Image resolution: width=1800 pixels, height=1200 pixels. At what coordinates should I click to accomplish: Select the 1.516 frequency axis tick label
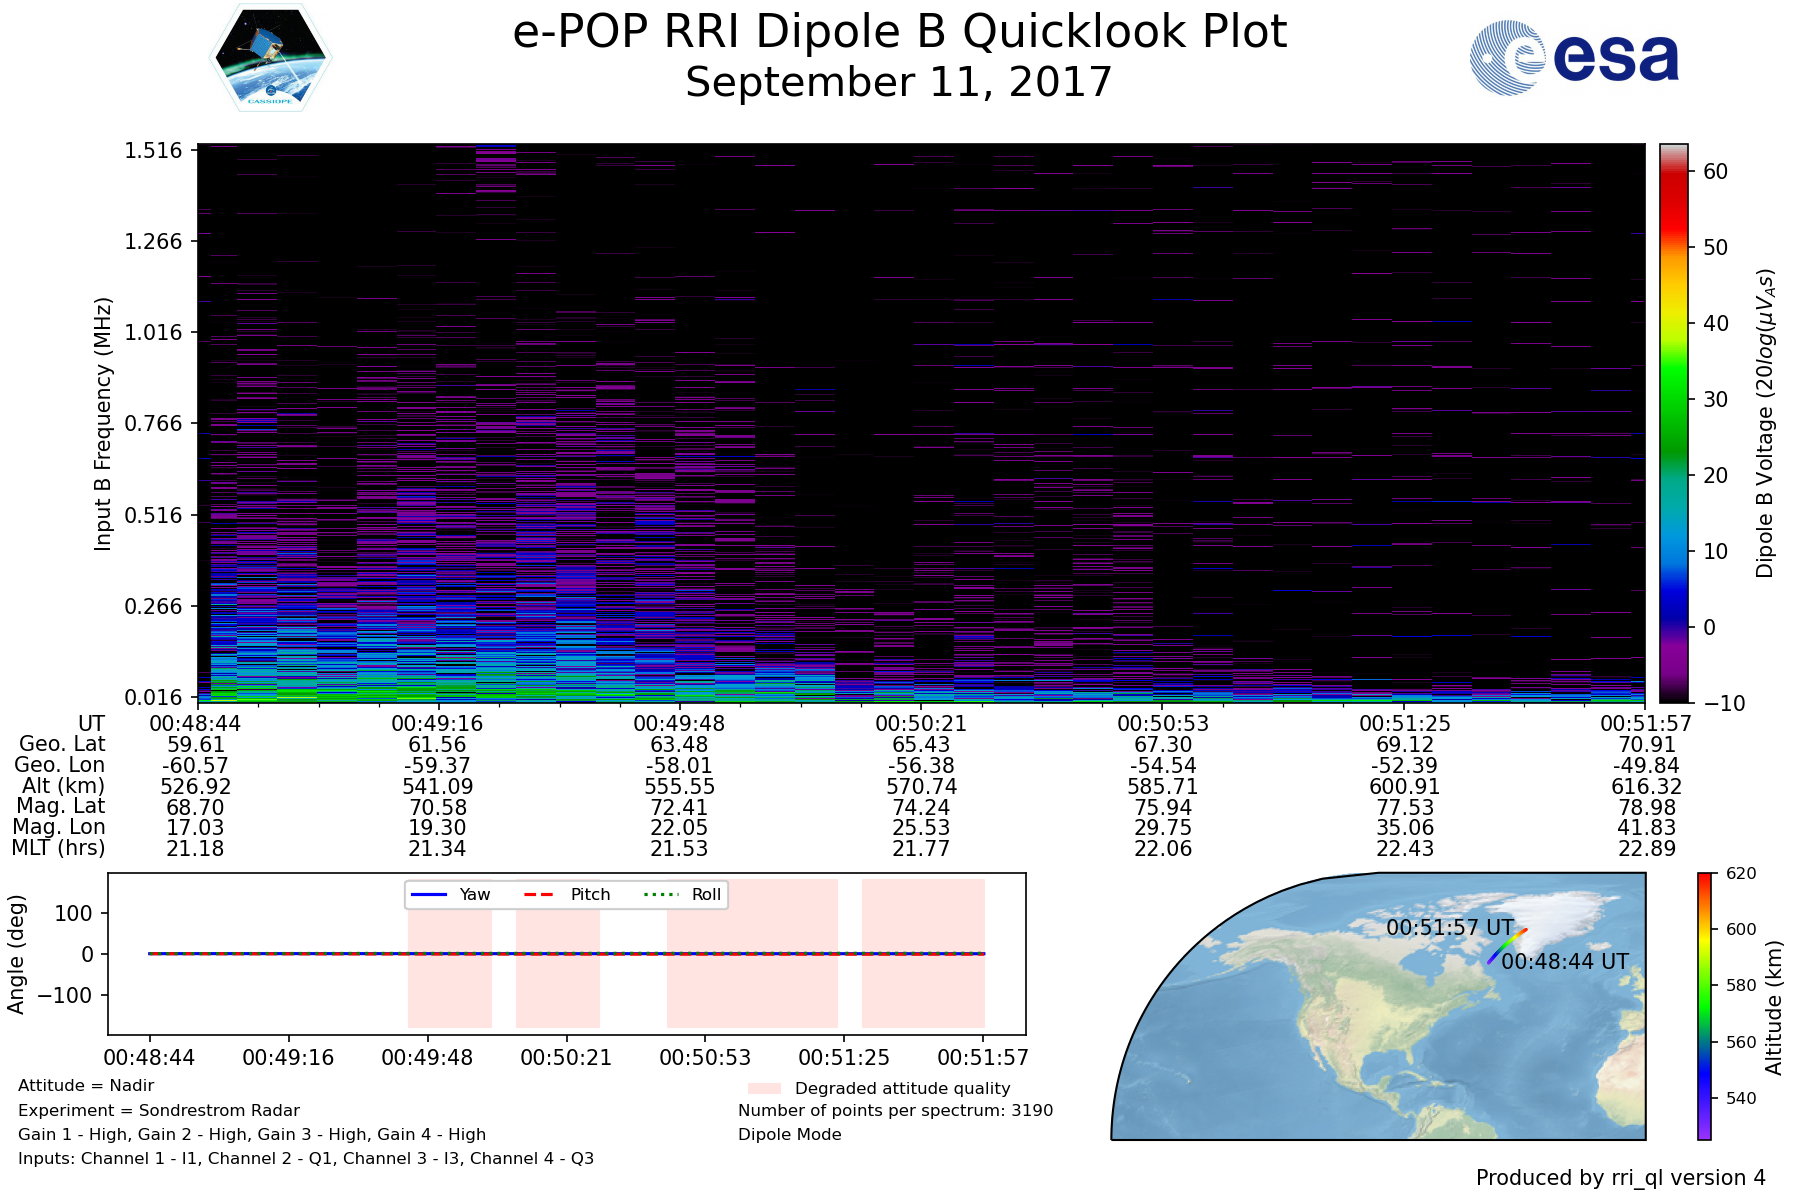(x=153, y=151)
